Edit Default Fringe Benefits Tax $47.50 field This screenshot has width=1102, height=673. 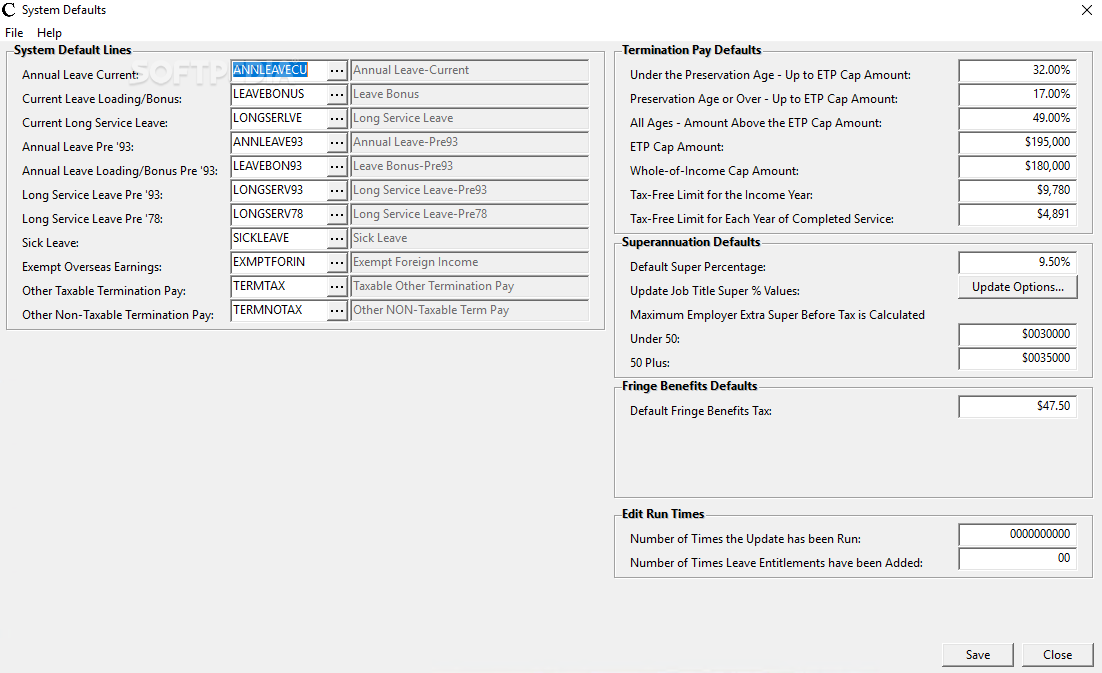tap(1018, 406)
